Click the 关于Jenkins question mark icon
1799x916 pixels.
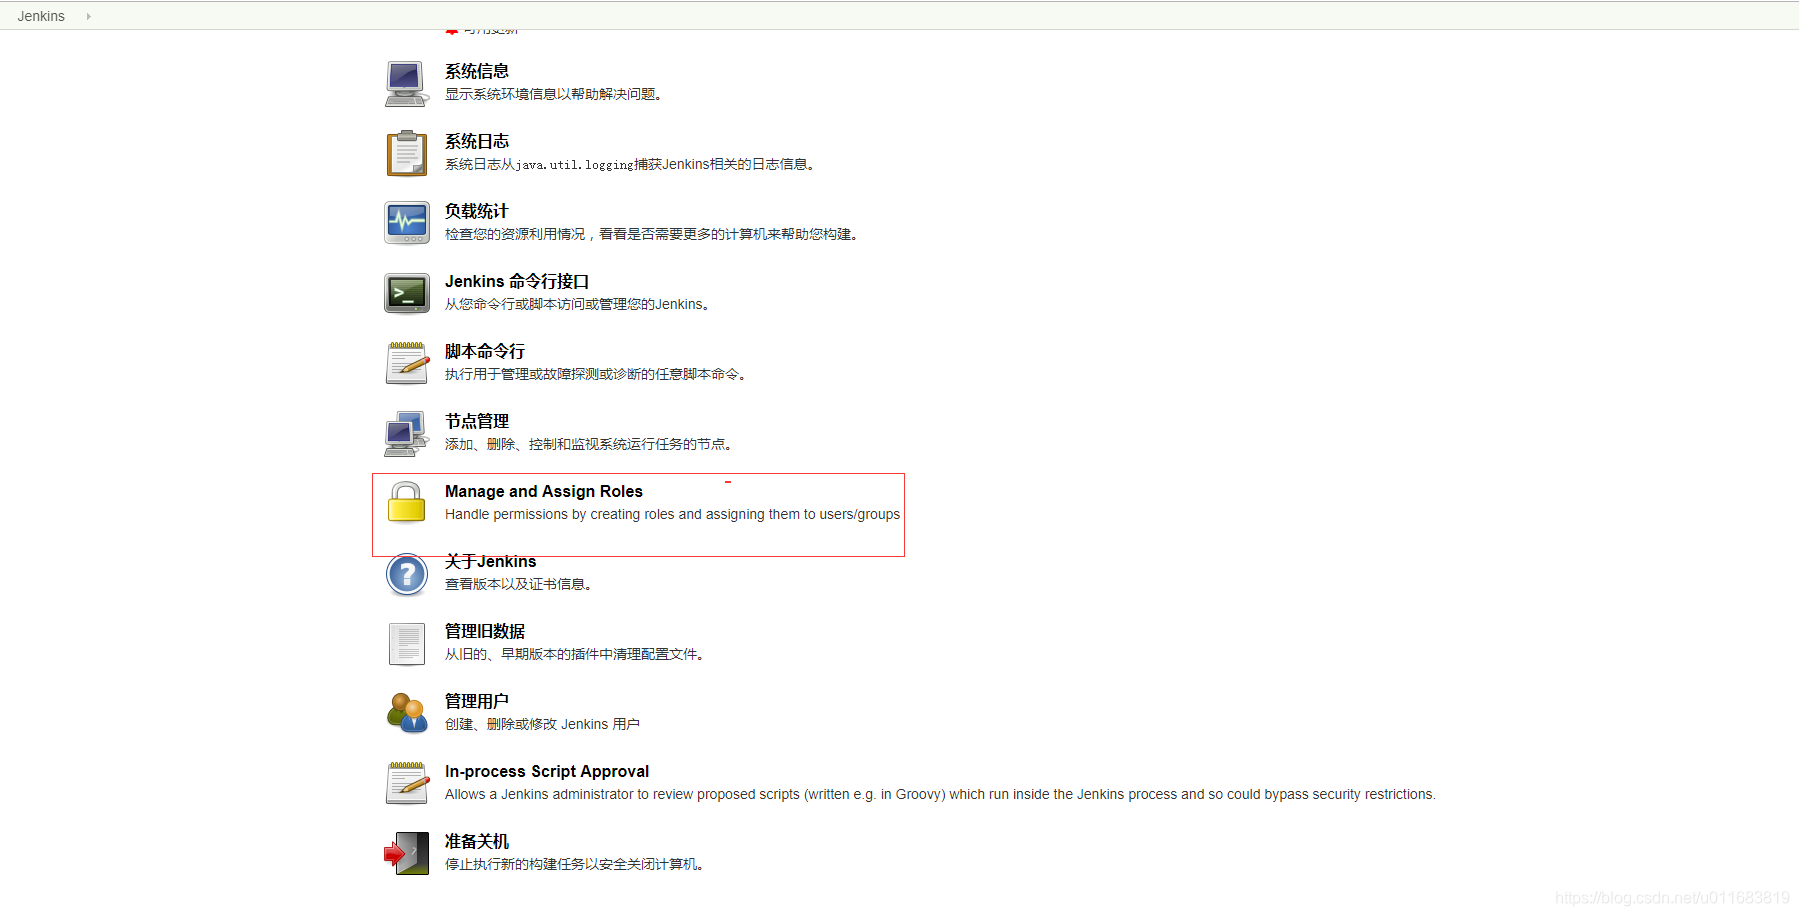pos(406,575)
